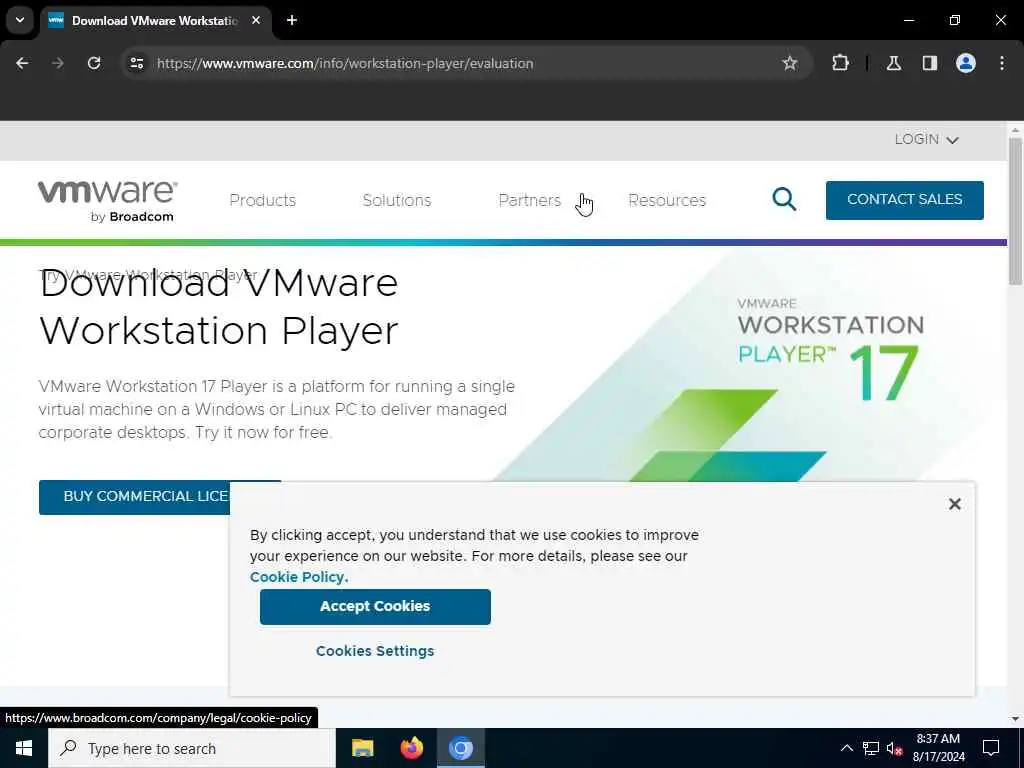Open the taskbar clock and date

pos(938,748)
